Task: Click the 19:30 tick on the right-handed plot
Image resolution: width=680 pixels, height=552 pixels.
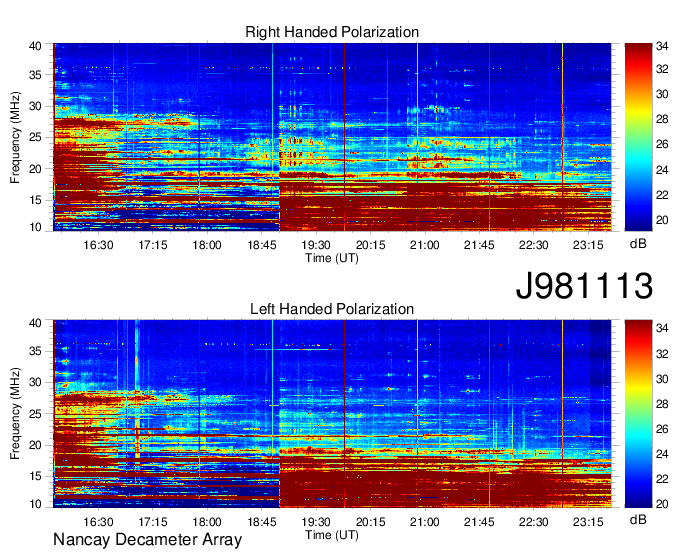Action: 316,245
